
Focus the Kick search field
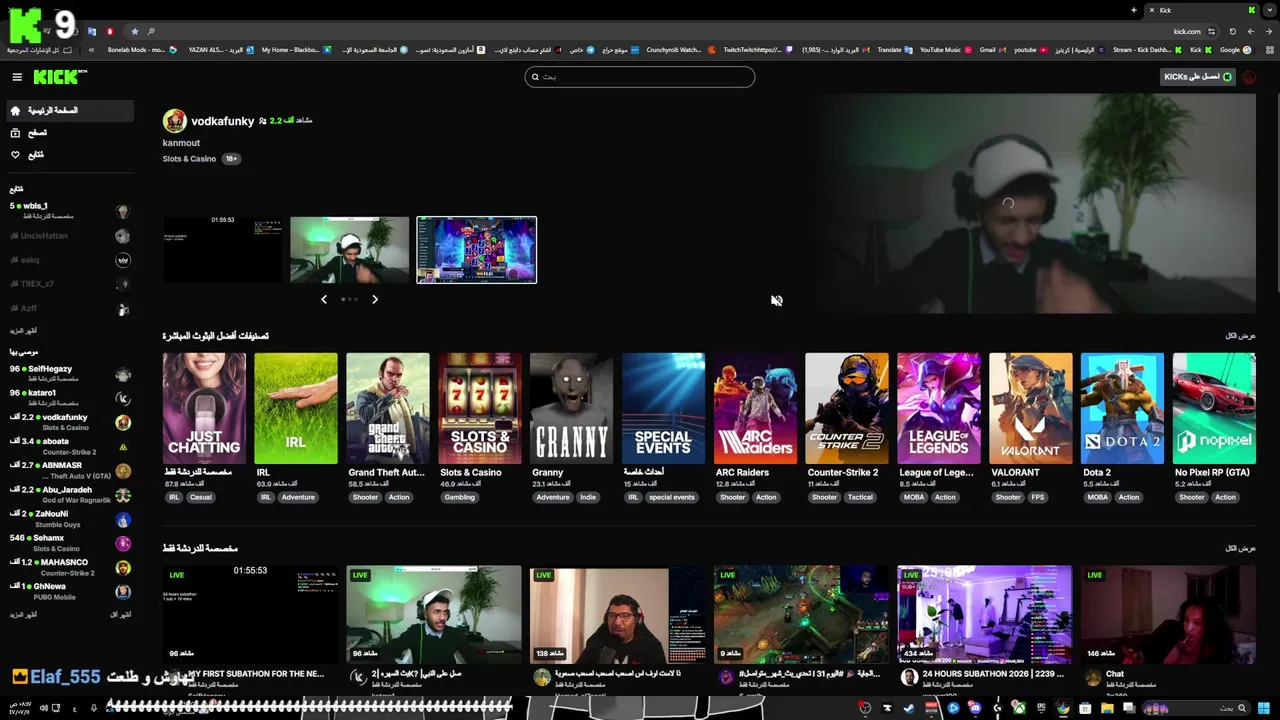640,77
